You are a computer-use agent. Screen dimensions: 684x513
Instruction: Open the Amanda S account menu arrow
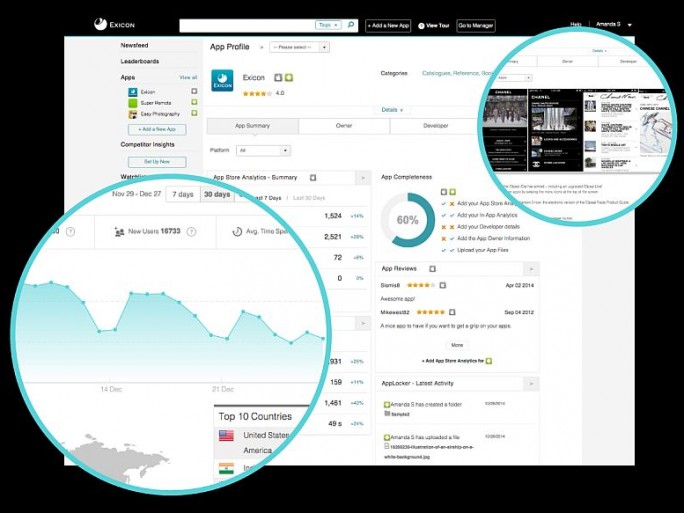click(x=629, y=25)
